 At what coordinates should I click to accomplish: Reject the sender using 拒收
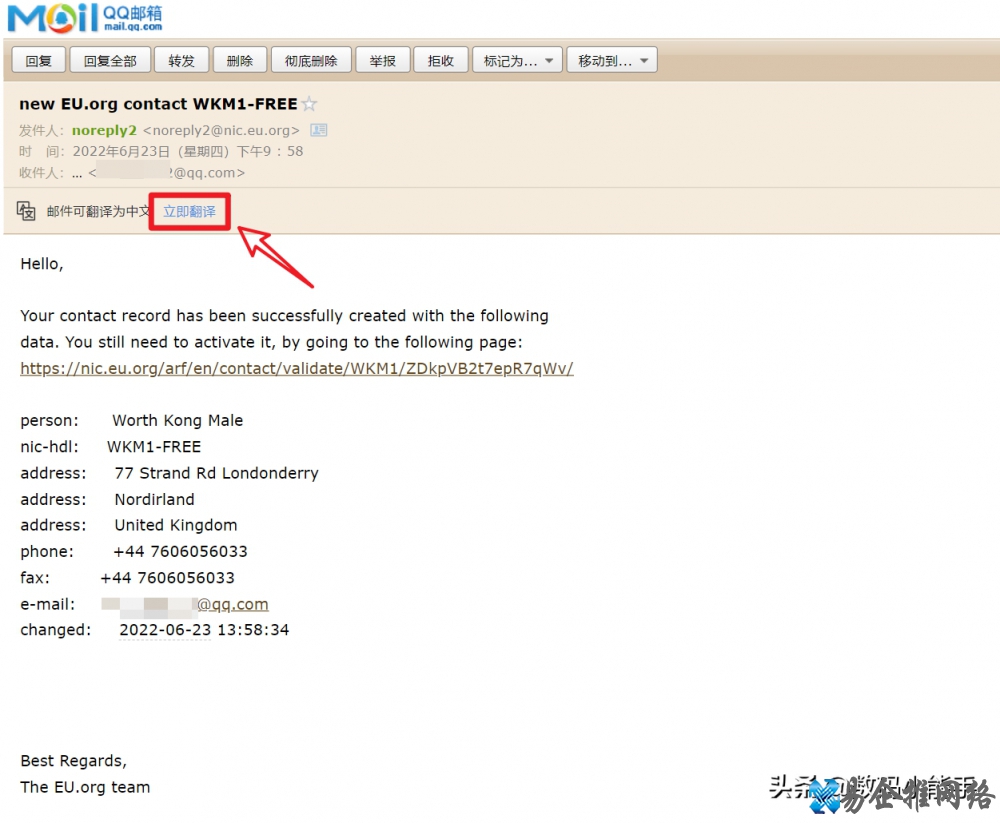point(440,61)
